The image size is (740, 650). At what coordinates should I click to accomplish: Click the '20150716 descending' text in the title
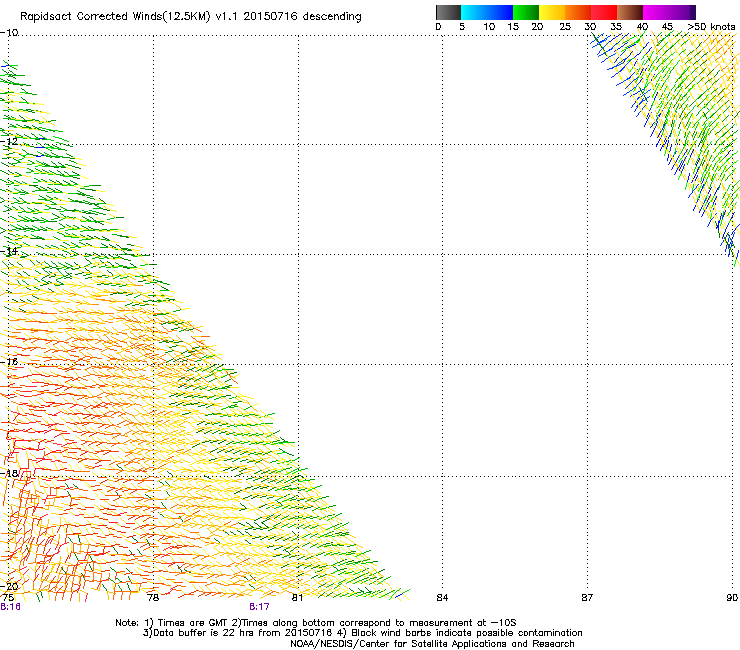(303, 17)
